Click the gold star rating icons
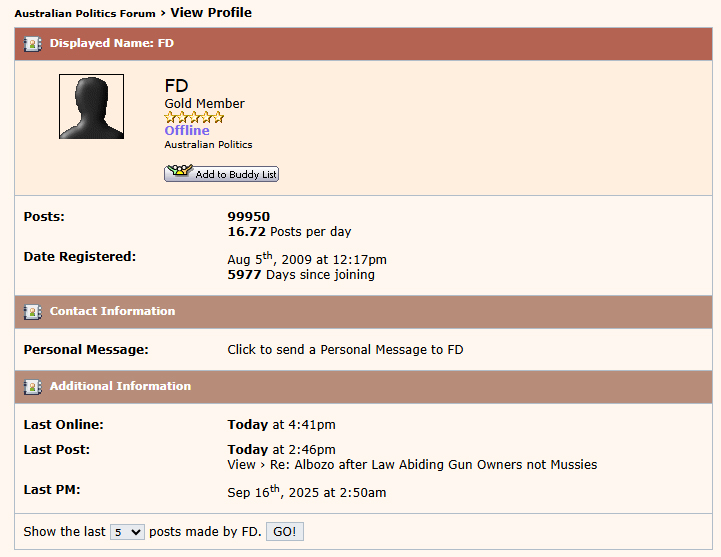The width and height of the screenshot is (721, 557). [194, 117]
